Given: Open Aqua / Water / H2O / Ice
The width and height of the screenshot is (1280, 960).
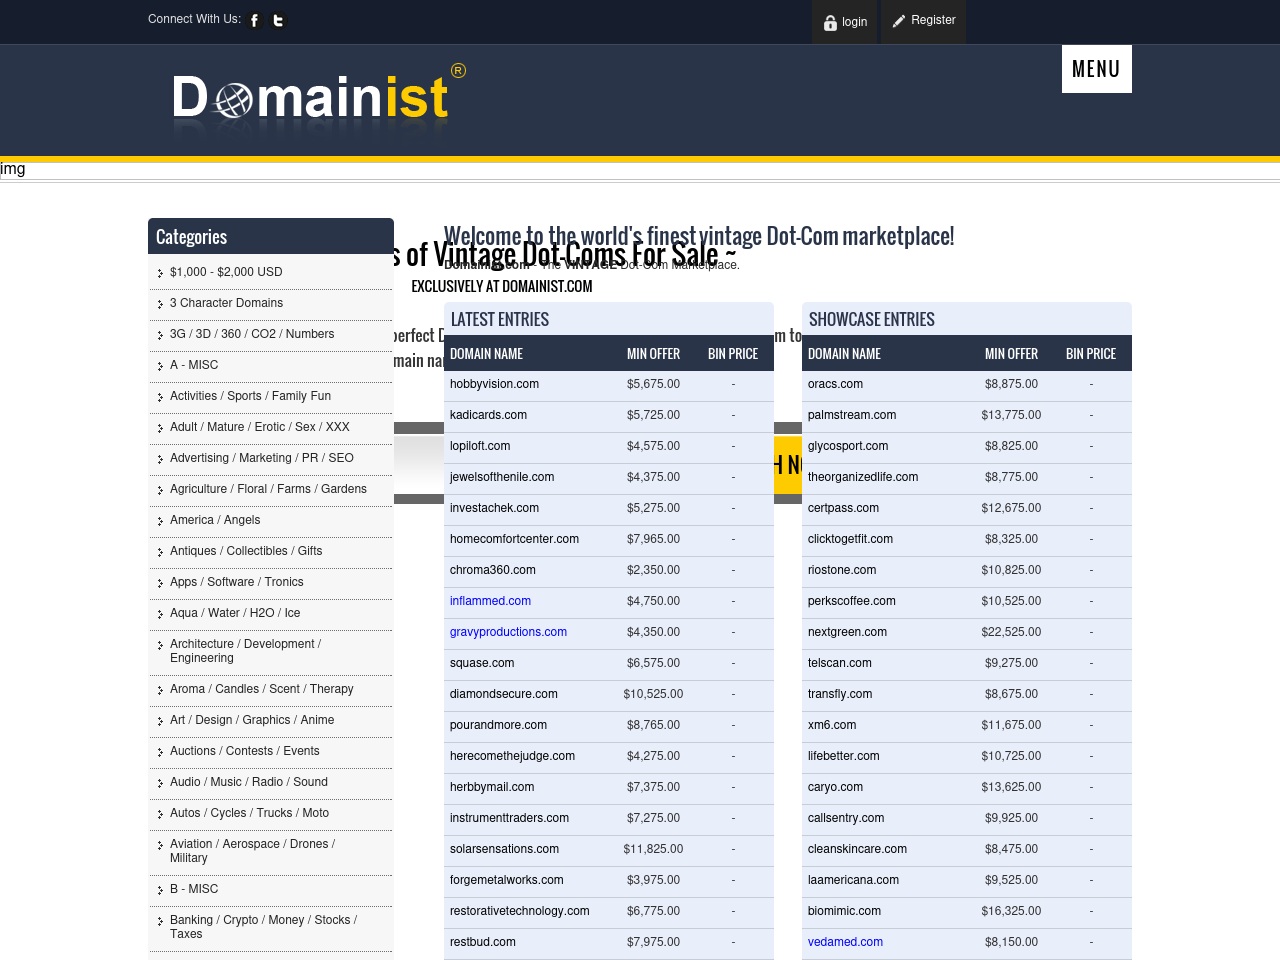Looking at the screenshot, I should coord(235,613).
